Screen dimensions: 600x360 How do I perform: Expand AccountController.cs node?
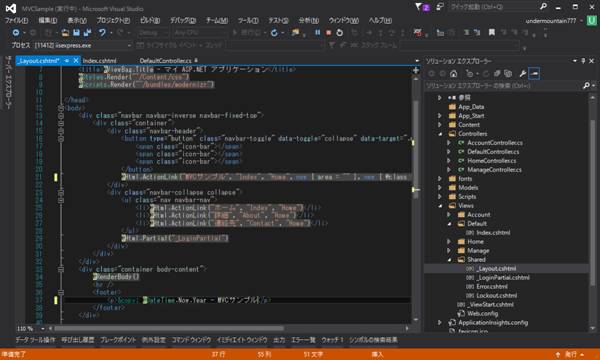449,143
